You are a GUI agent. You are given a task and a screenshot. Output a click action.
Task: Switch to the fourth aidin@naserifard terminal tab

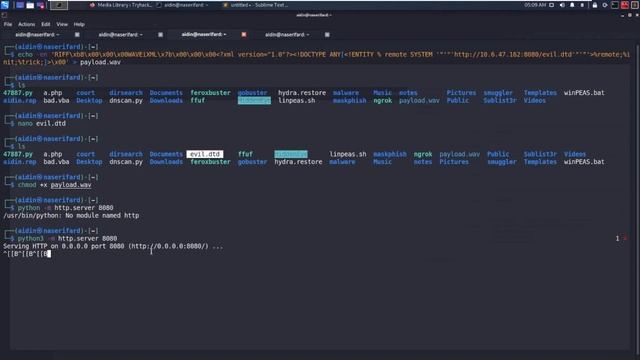point(287,35)
